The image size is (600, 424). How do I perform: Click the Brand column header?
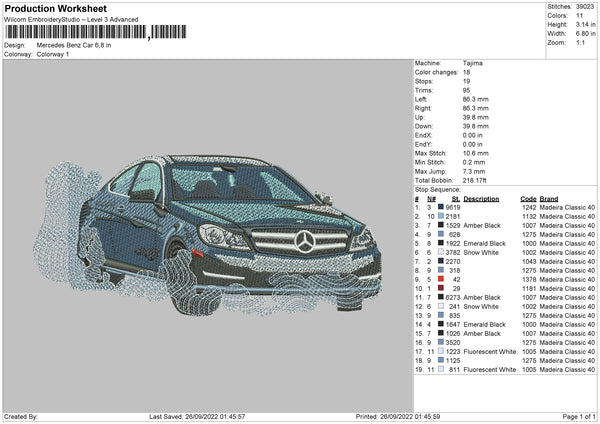pos(549,199)
